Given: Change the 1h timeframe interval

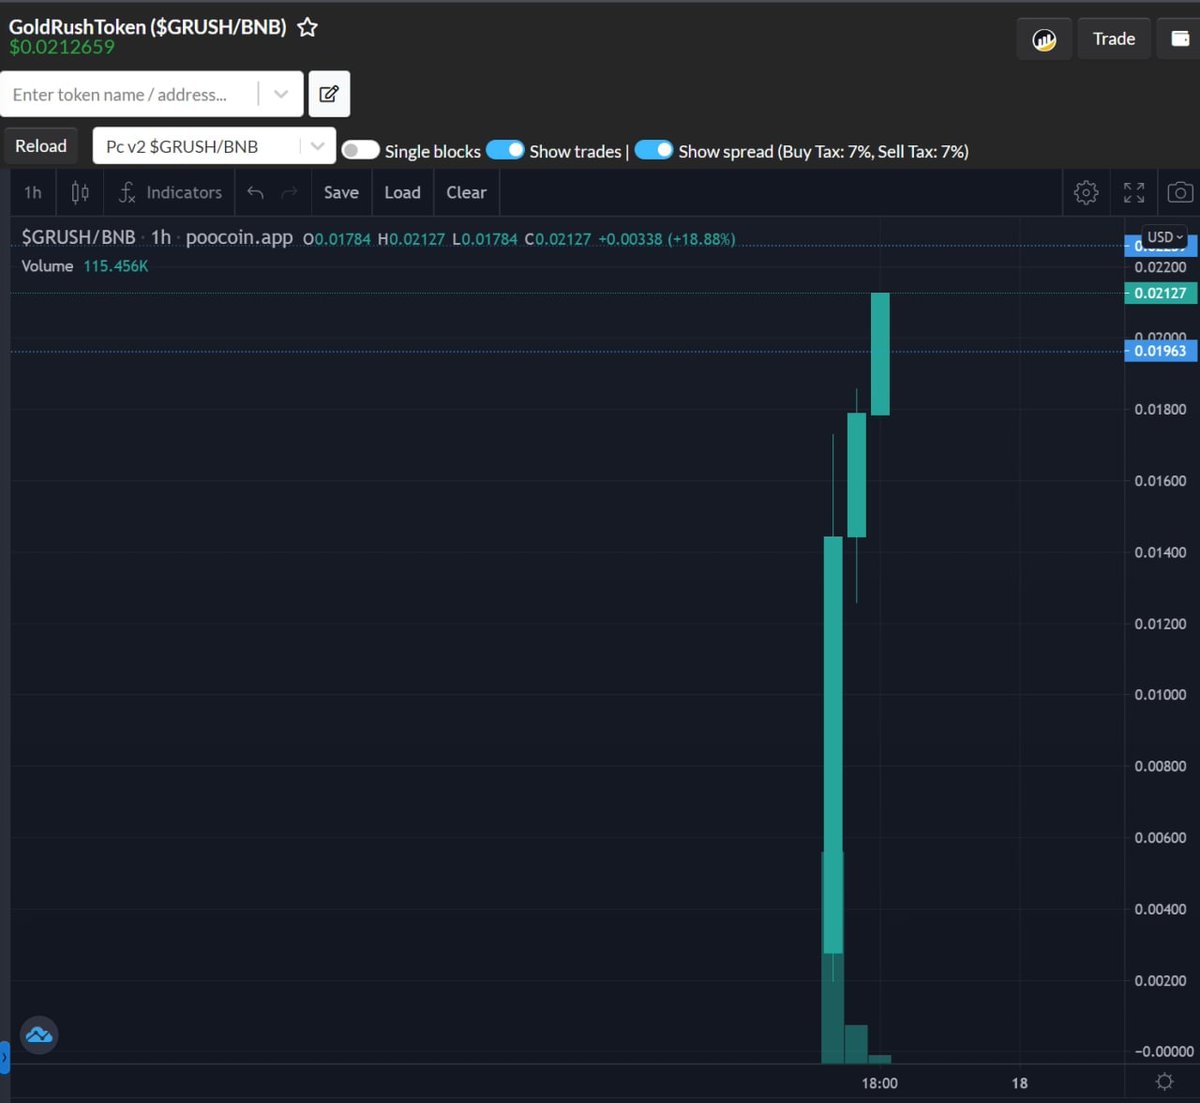Looking at the screenshot, I should coord(33,192).
